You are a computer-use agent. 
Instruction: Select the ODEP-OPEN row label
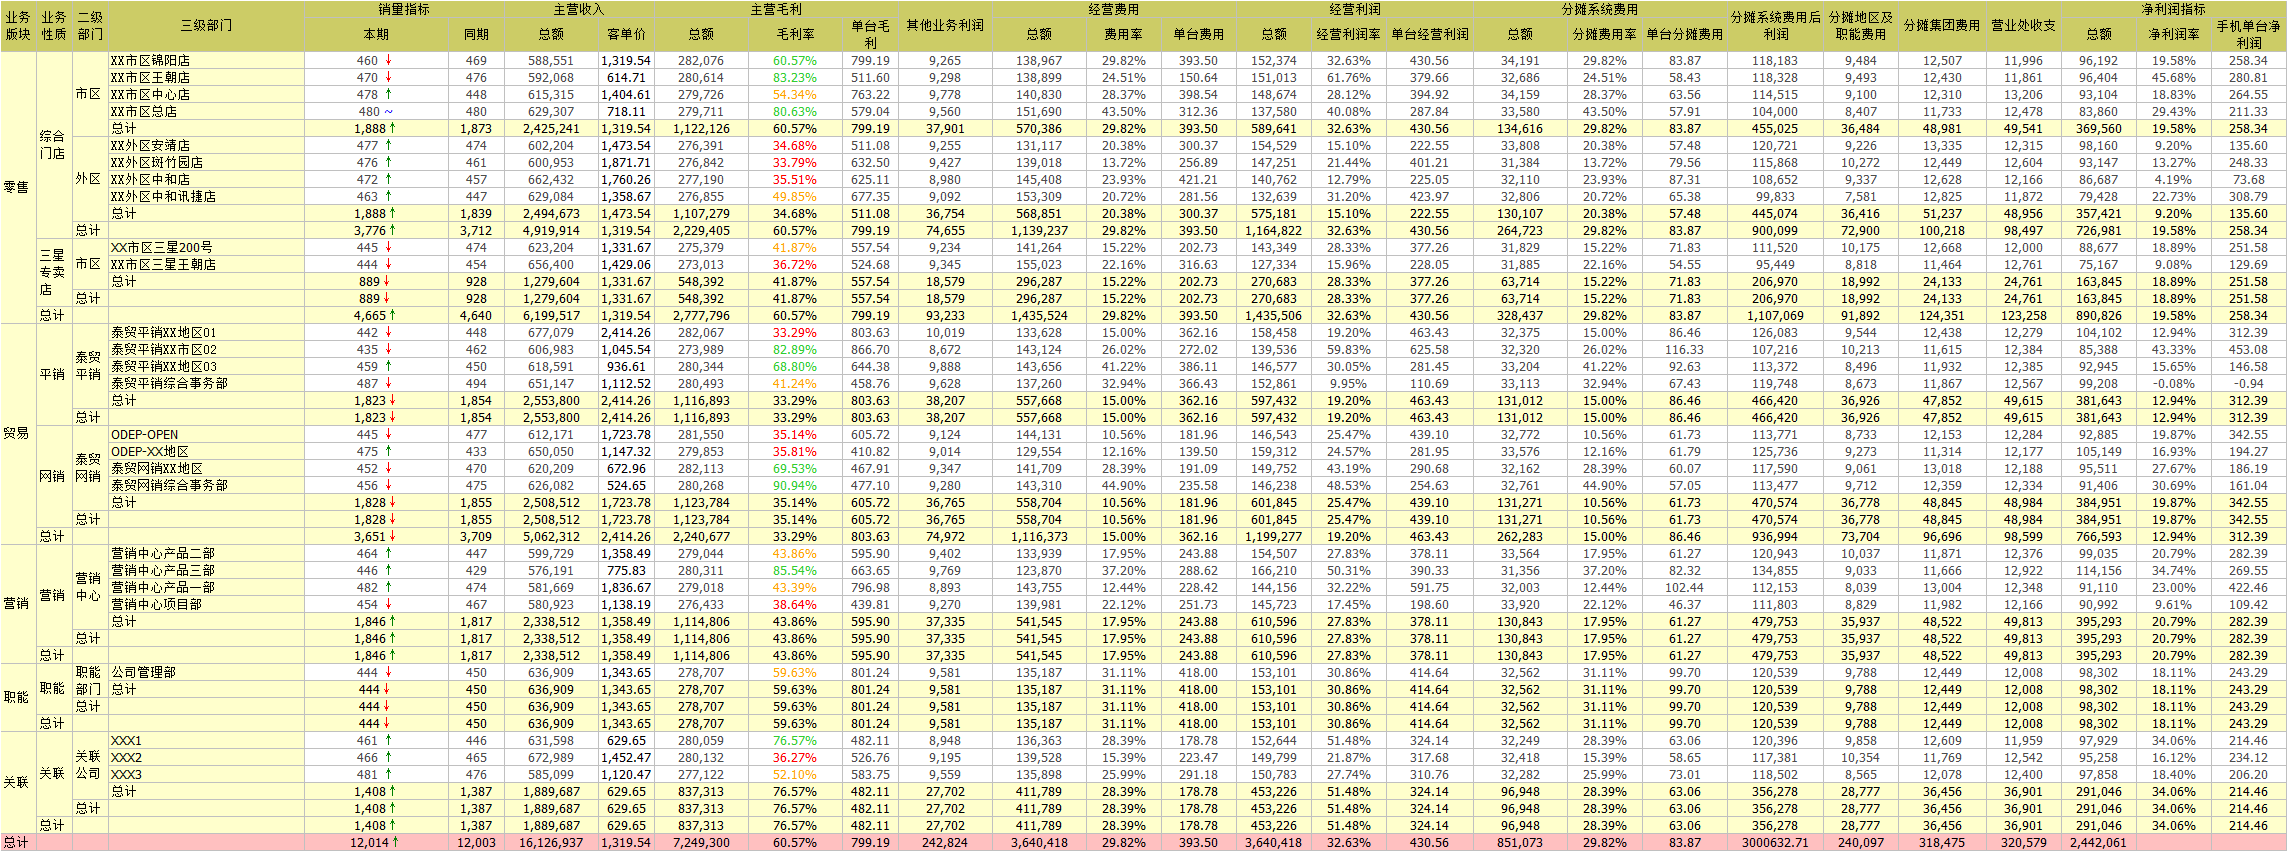click(144, 435)
